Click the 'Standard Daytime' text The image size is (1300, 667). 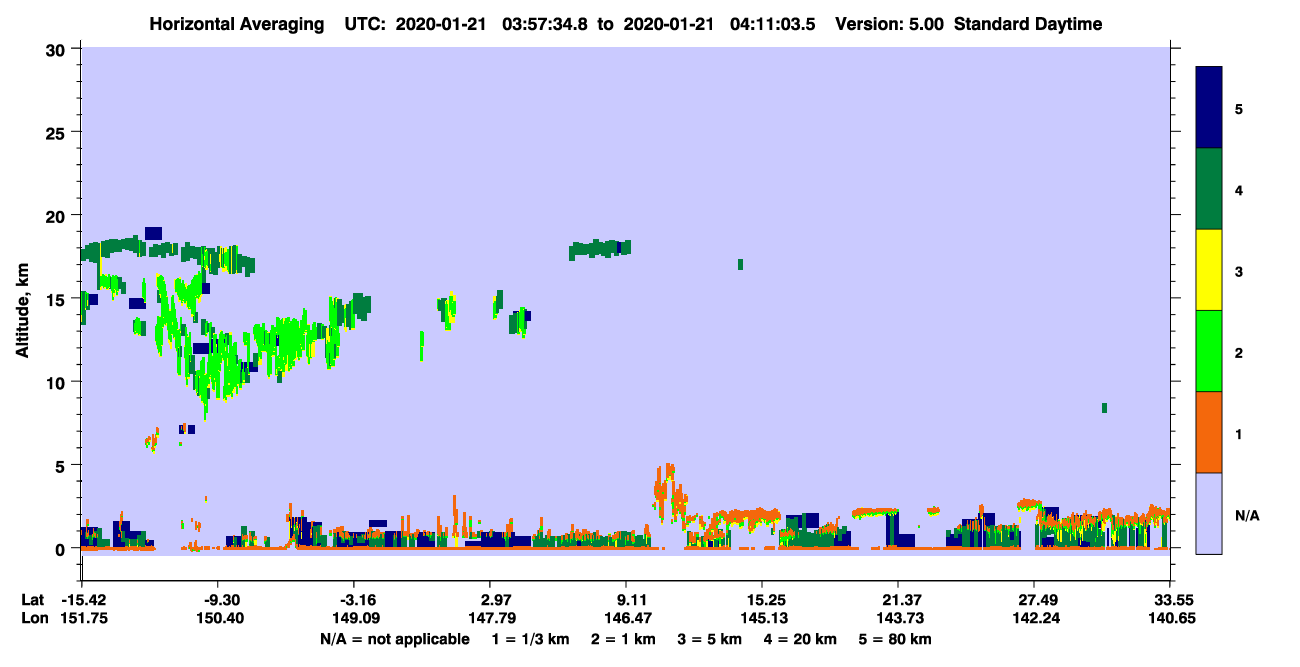(x=1028, y=24)
